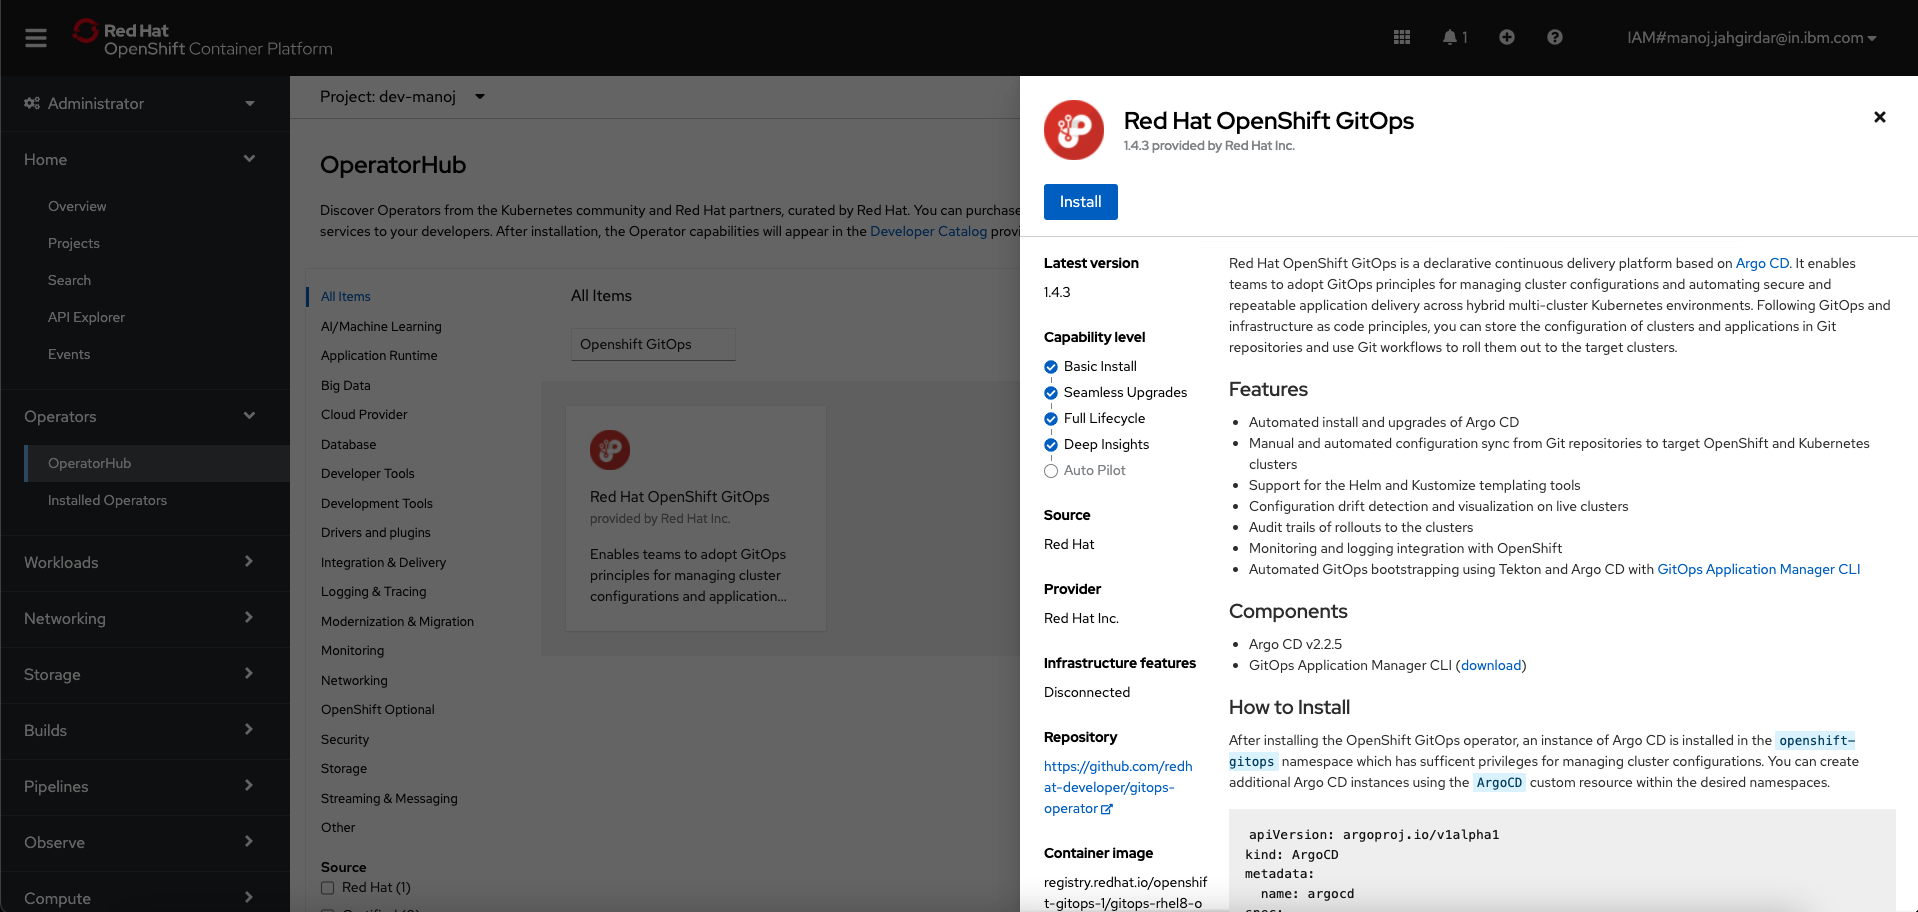The image size is (1918, 912).
Task: Click the external link icon next to operator repository
Action: [x=1107, y=809]
